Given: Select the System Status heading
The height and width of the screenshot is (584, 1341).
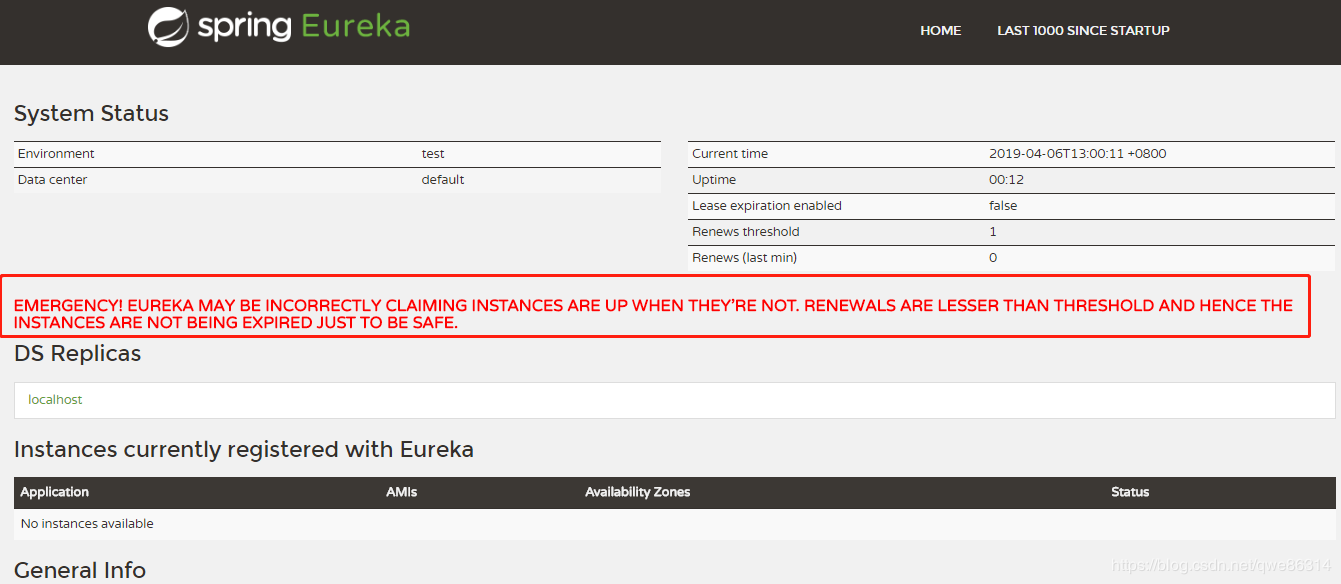Looking at the screenshot, I should (x=91, y=113).
